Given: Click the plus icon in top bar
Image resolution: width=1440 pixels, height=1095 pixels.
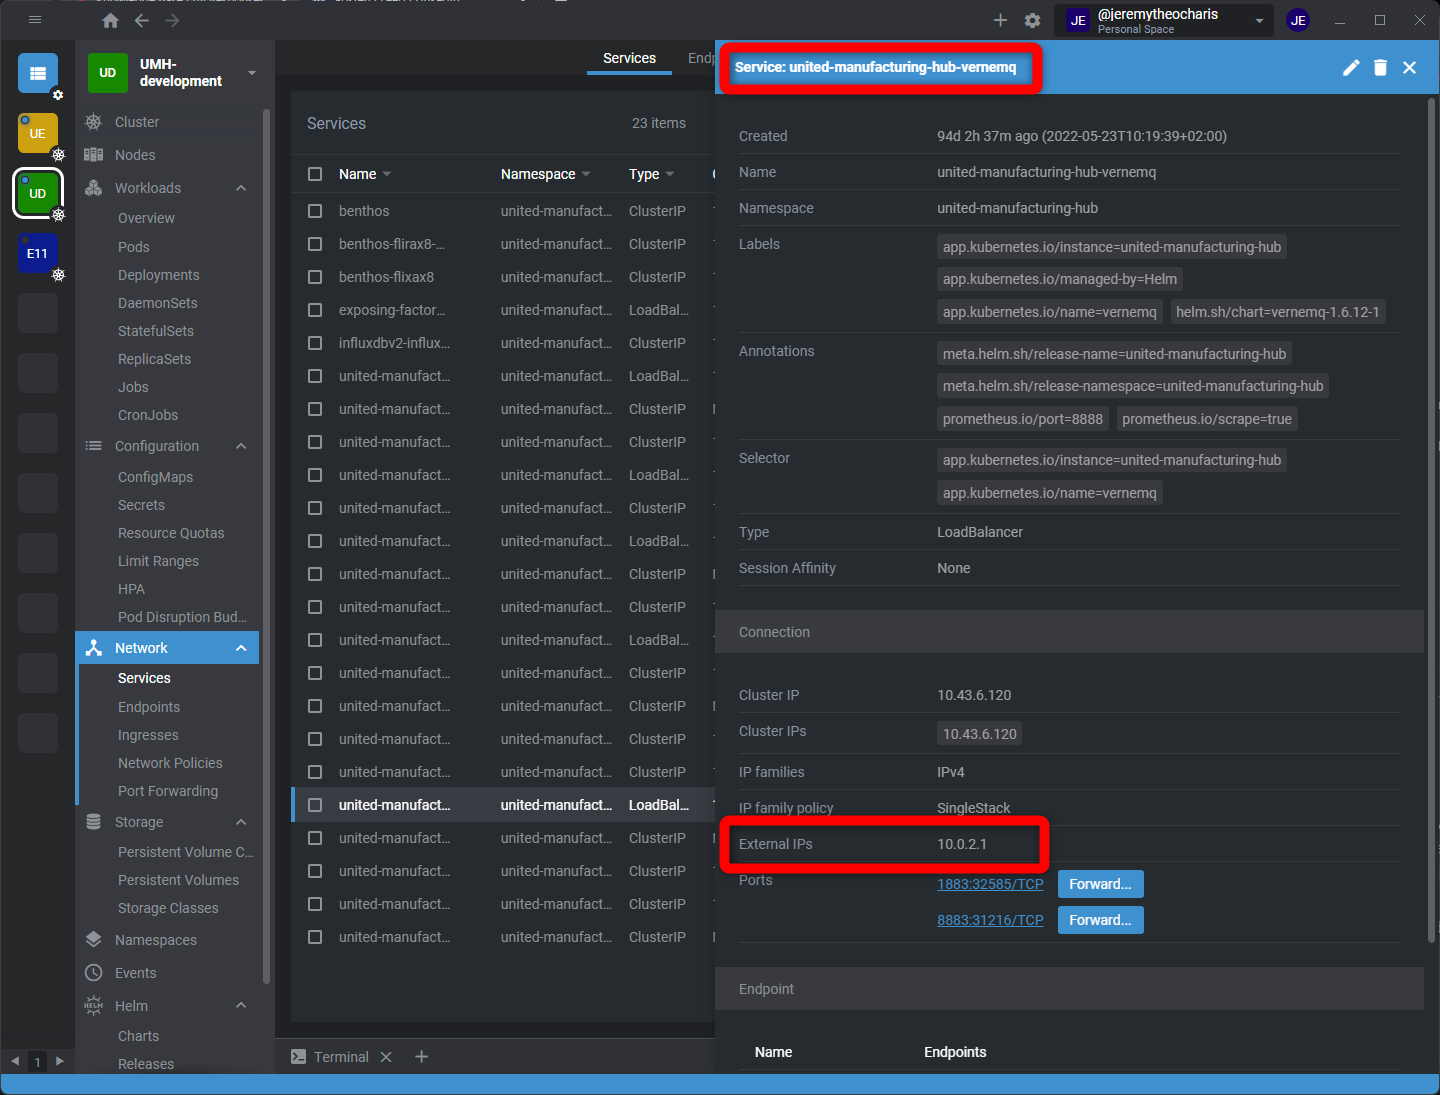Looking at the screenshot, I should tap(1000, 20).
